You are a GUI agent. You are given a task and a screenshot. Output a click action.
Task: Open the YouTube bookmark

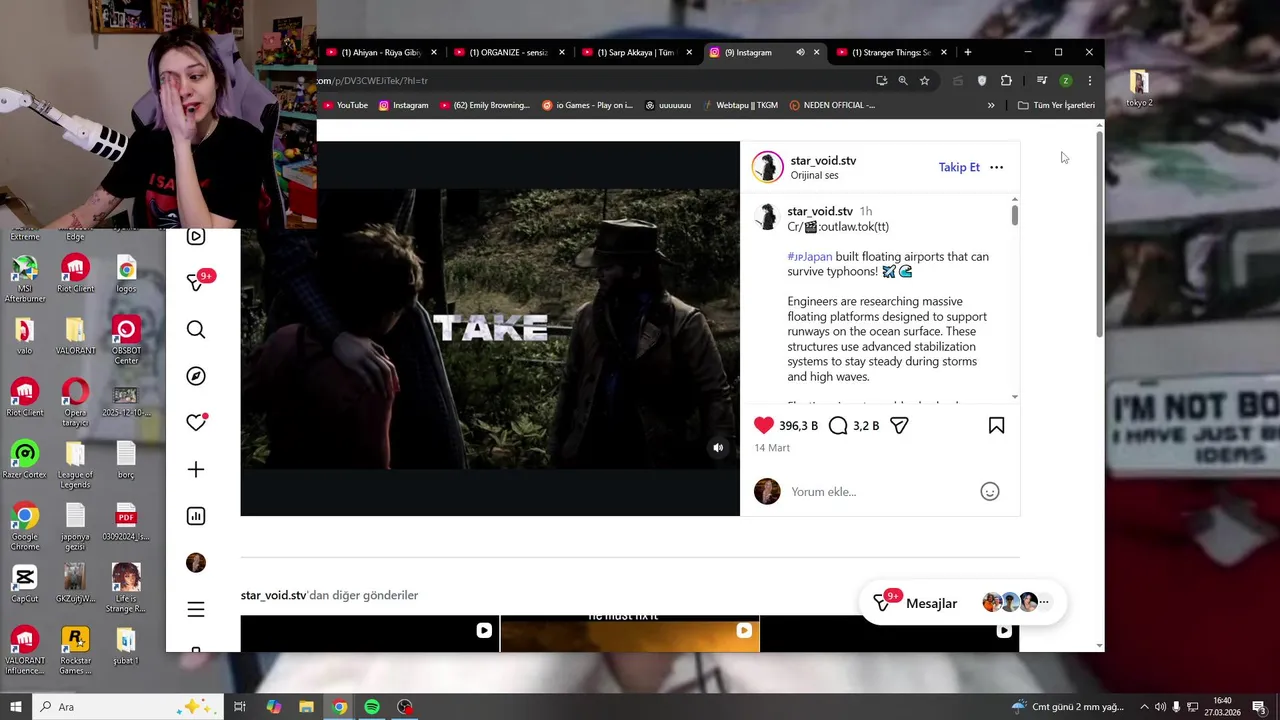click(346, 105)
